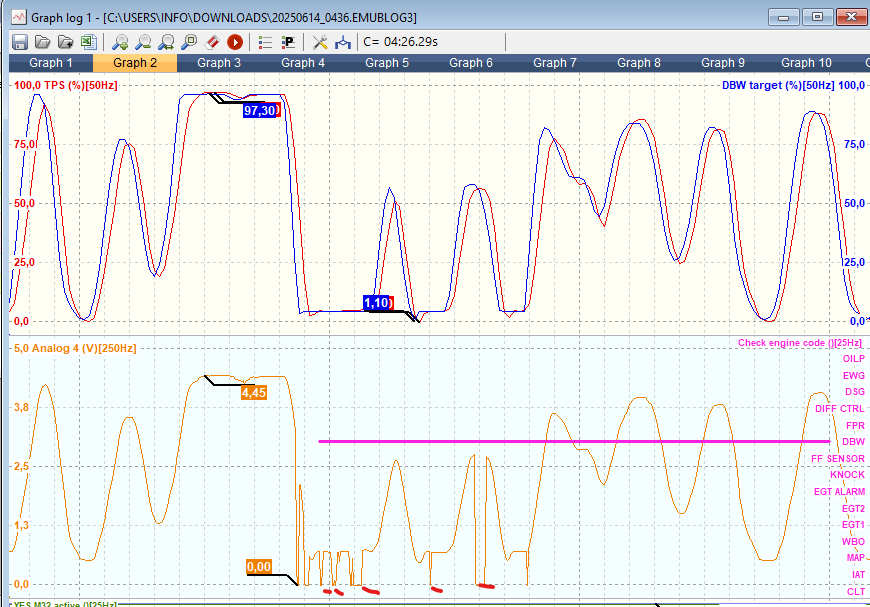Zoom out using magnifier minus icon
Screen dimensions: 870x607
tap(143, 42)
